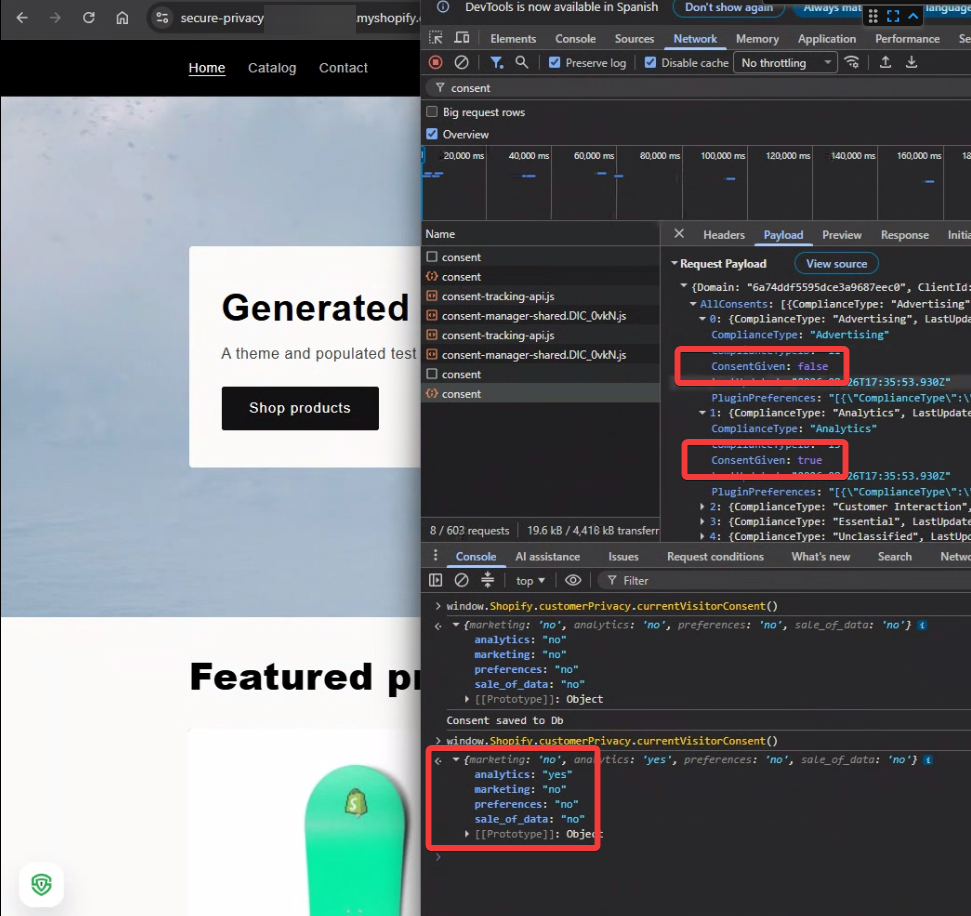Show the console sidebar icon

click(435, 580)
